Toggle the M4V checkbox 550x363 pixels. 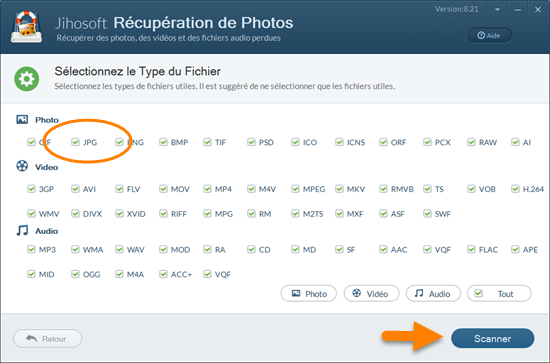(x=251, y=189)
